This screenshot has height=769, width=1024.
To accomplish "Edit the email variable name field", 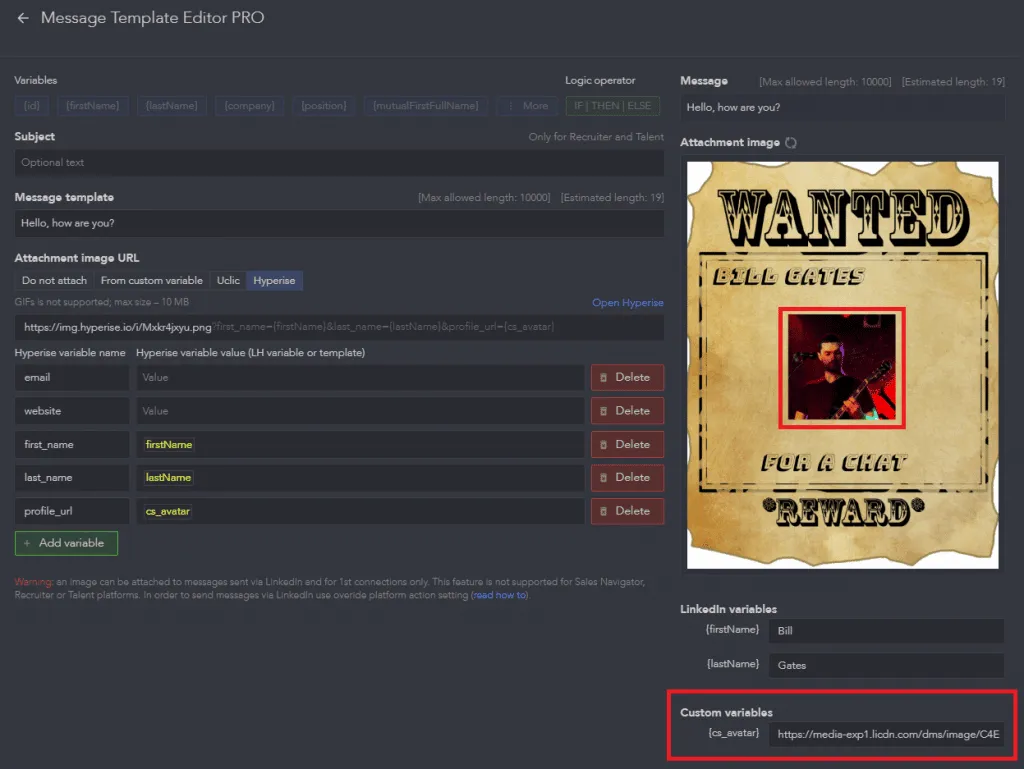I will 72,377.
